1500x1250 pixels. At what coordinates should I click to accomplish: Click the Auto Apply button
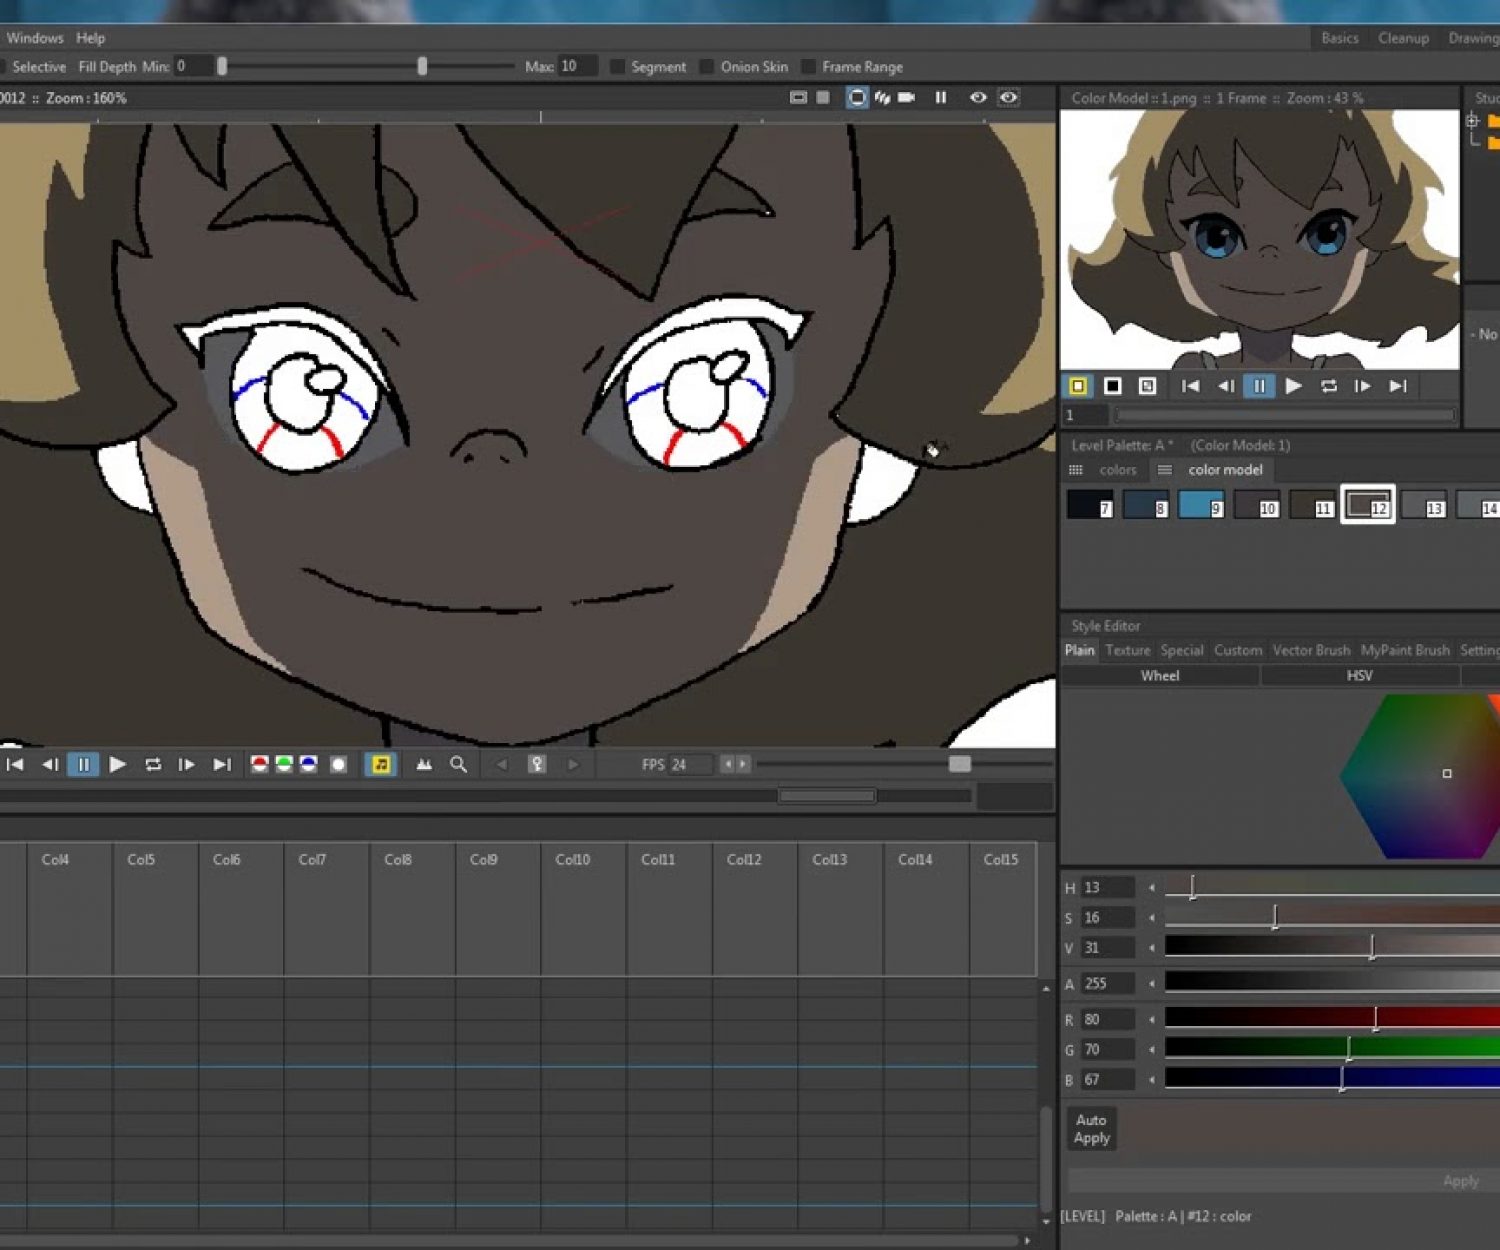pos(1091,1129)
